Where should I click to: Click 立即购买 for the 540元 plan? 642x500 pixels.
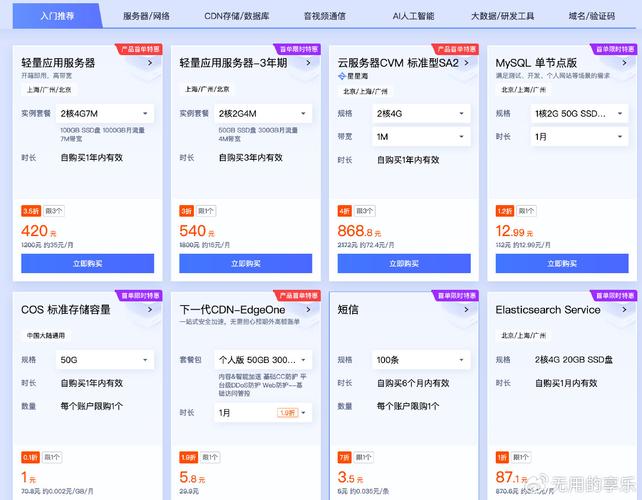[x=246, y=263]
